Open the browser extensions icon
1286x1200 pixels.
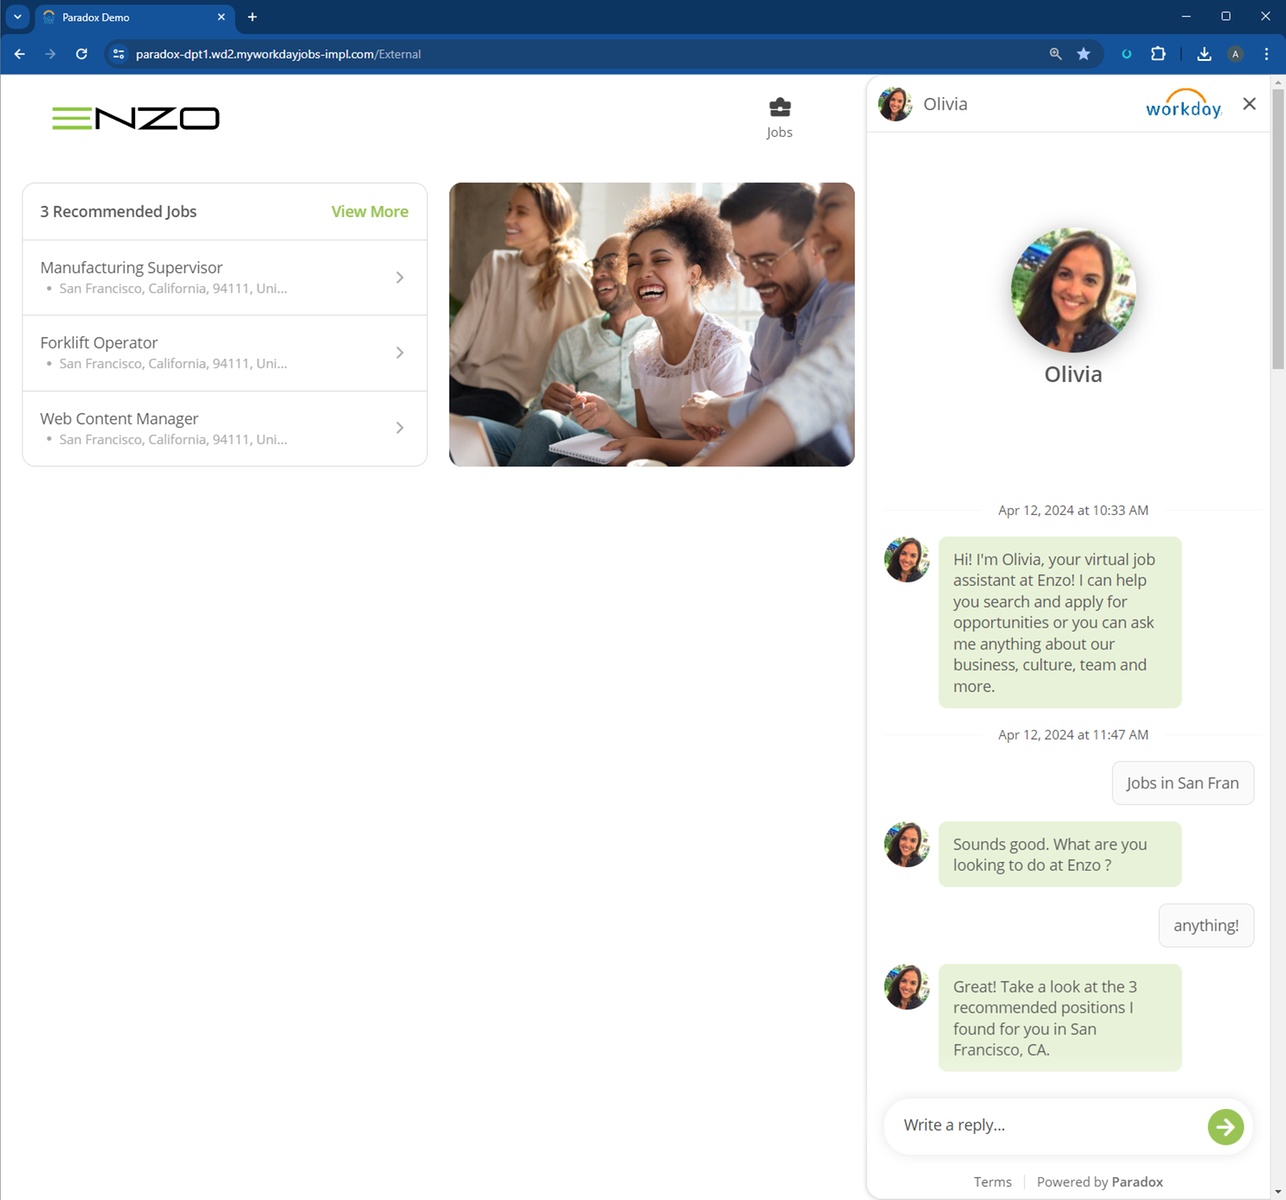(x=1157, y=54)
